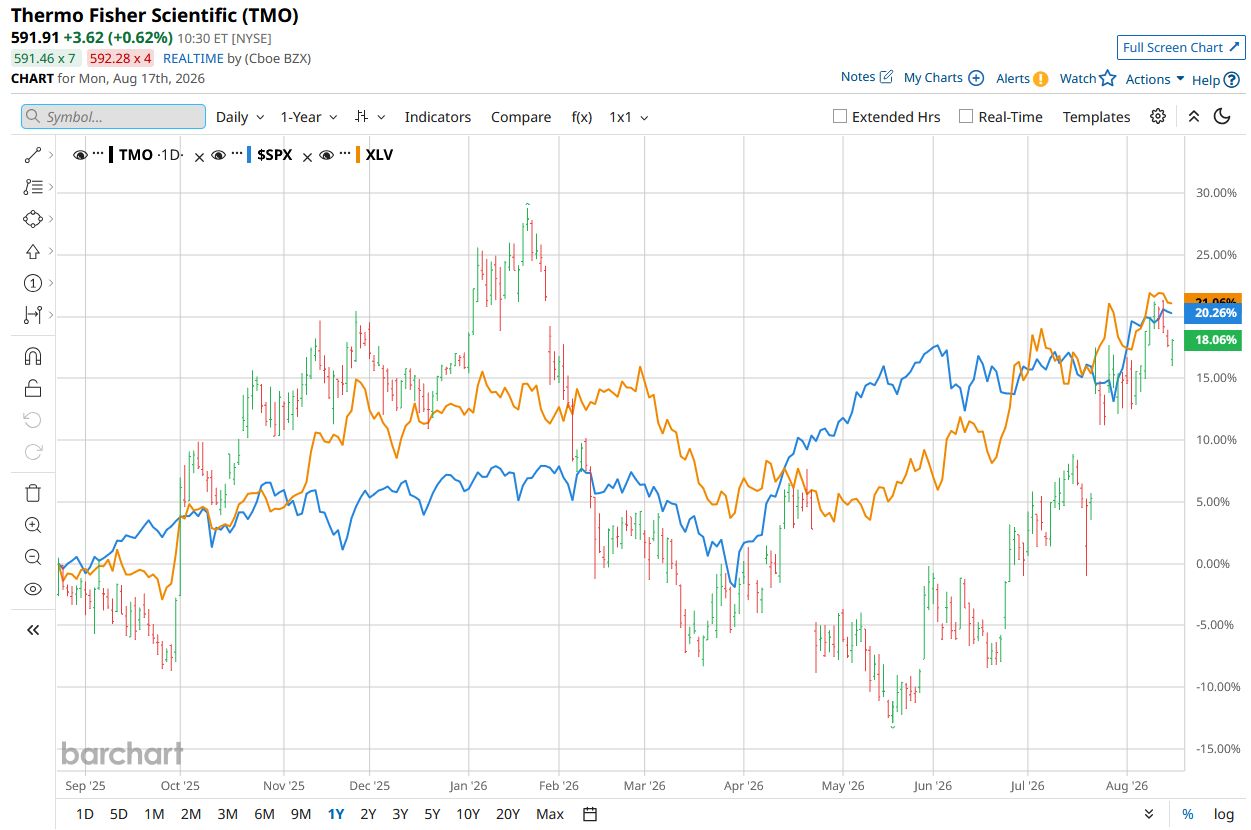The height and width of the screenshot is (830, 1251).
Task: Enable the Extended Hrs checkbox
Action: [840, 116]
